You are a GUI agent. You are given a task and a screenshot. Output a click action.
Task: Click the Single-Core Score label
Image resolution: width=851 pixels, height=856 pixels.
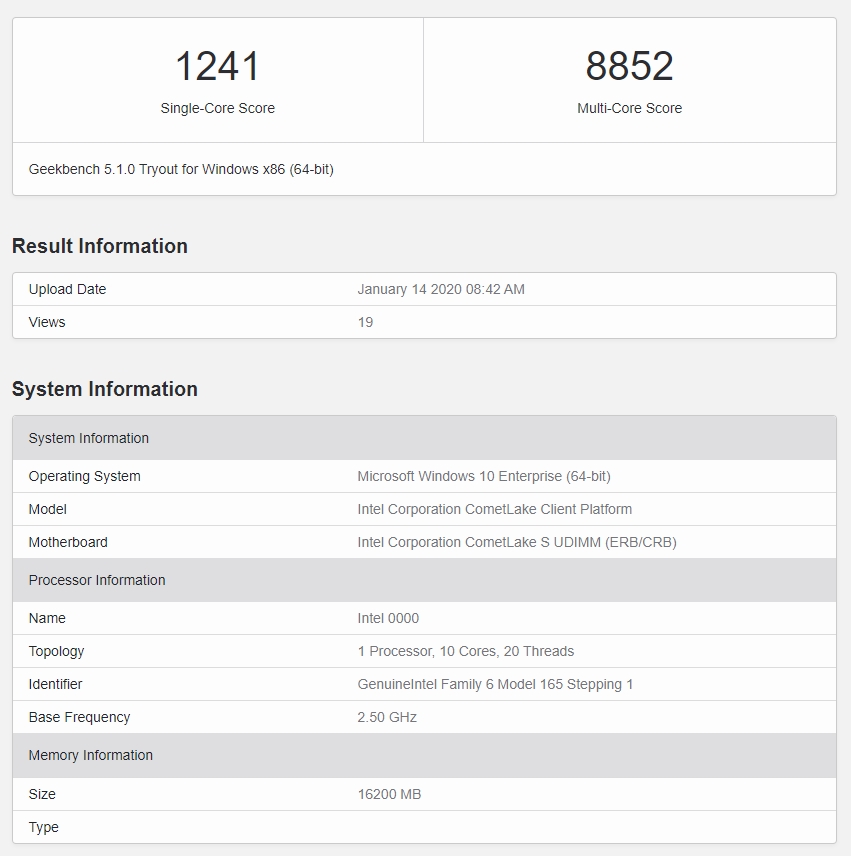217,108
